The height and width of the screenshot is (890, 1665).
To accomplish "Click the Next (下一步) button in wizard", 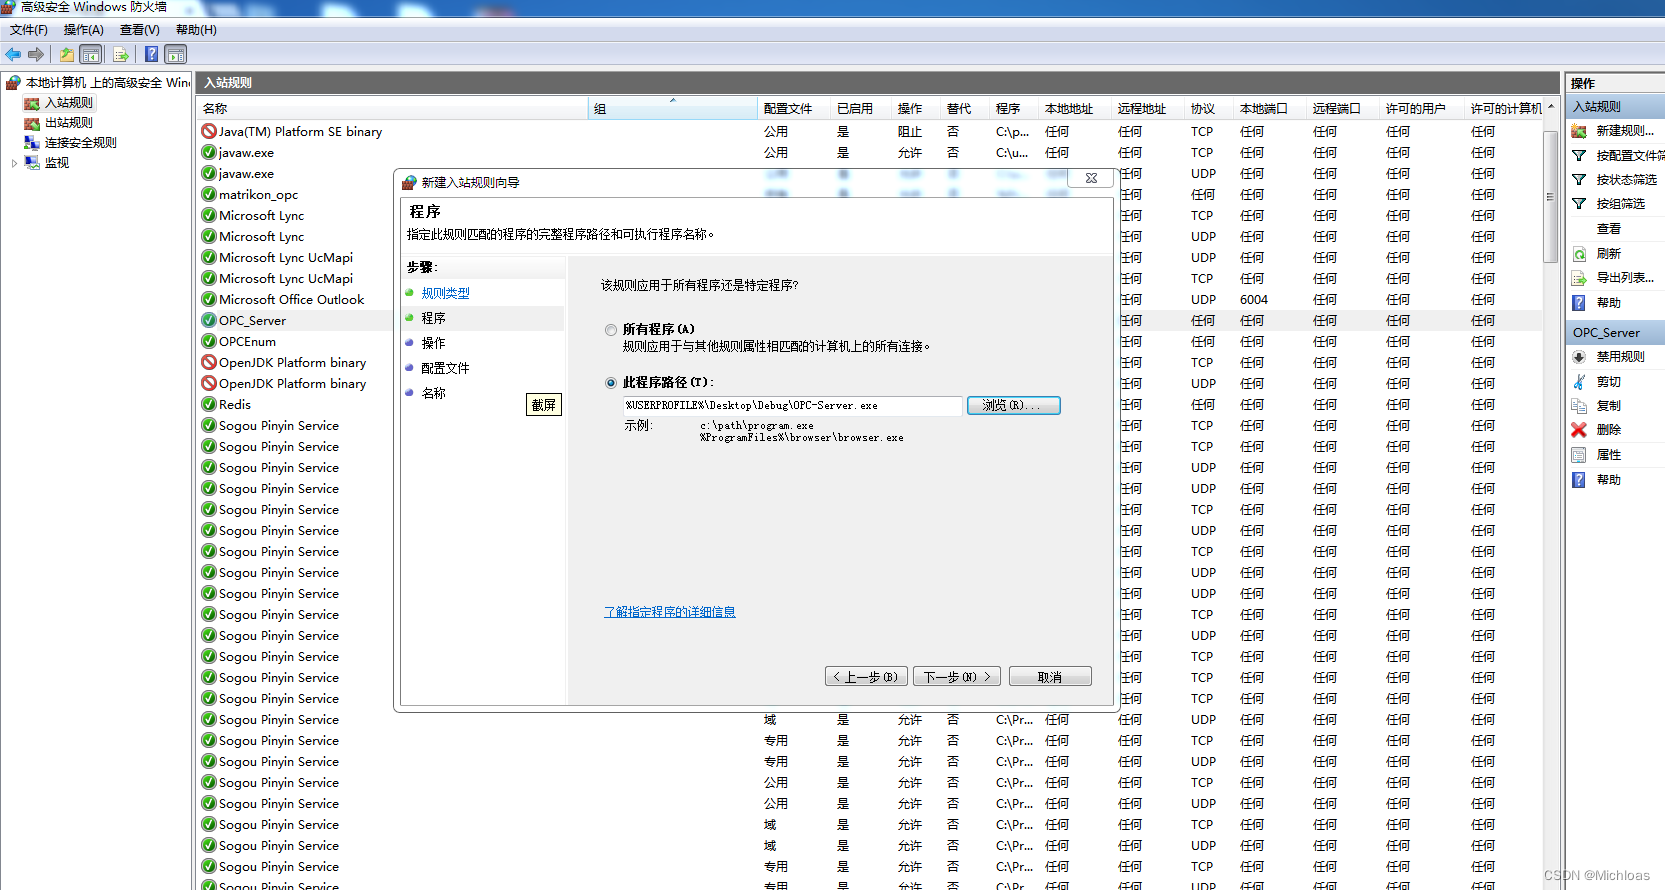I will tap(956, 677).
